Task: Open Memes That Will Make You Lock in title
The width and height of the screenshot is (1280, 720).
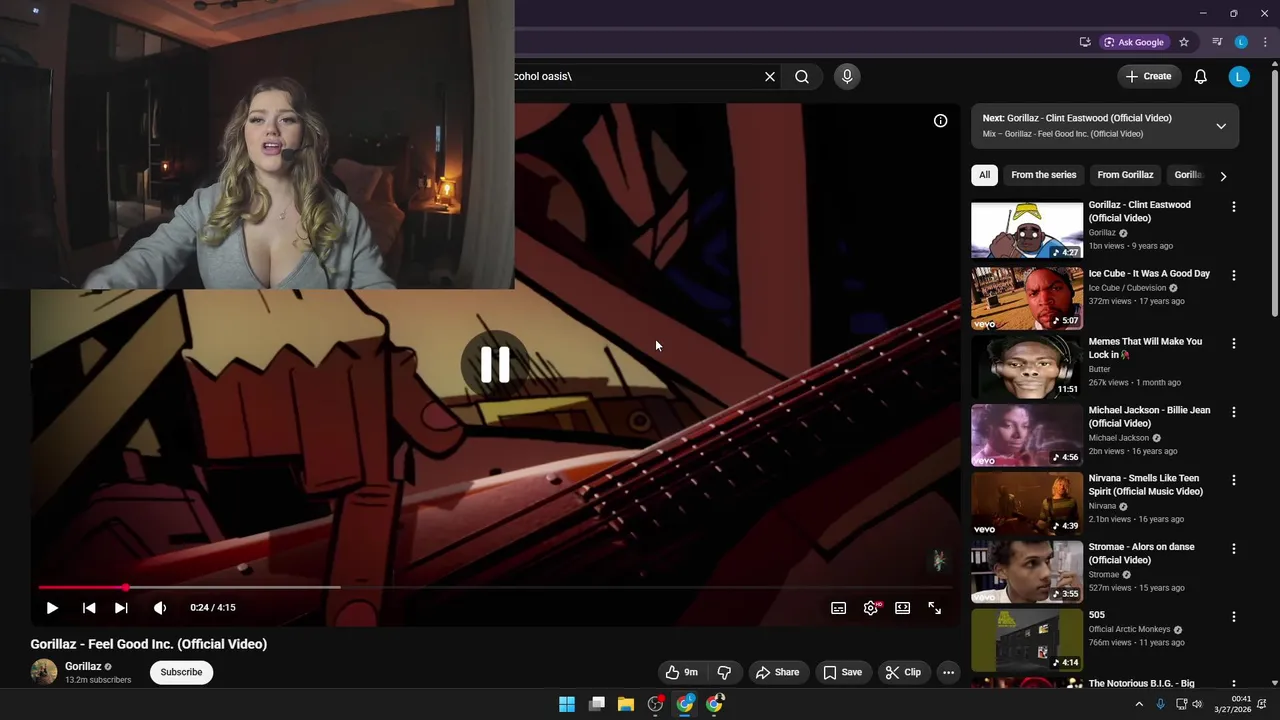Action: point(1145,348)
